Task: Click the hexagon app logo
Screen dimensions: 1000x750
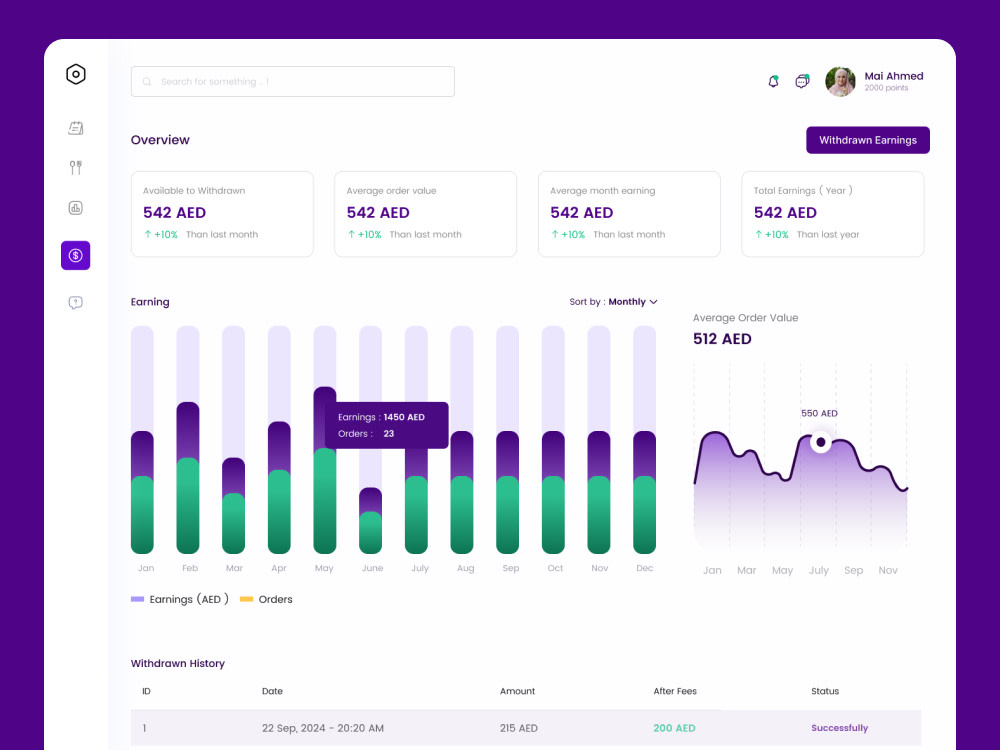Action: [x=76, y=74]
